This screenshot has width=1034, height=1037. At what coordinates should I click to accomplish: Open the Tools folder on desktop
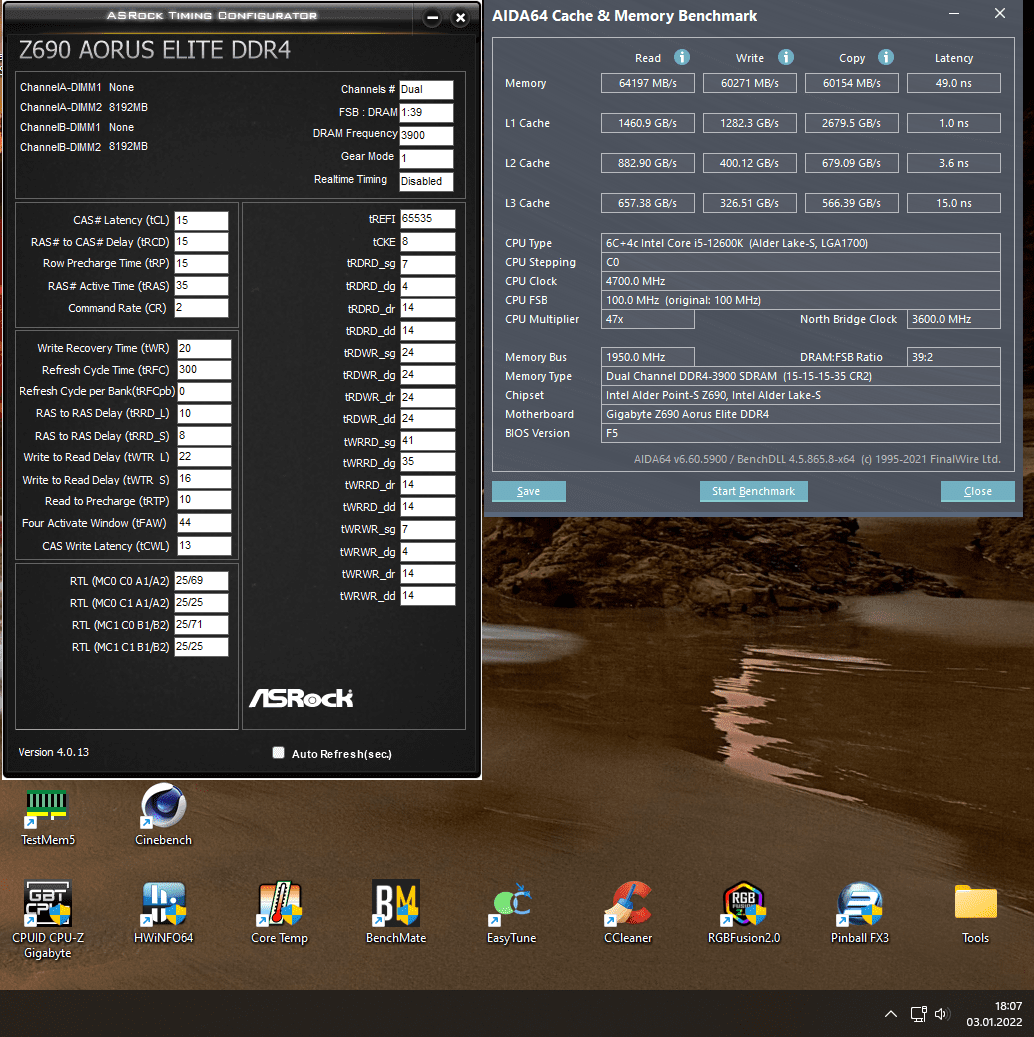975,913
